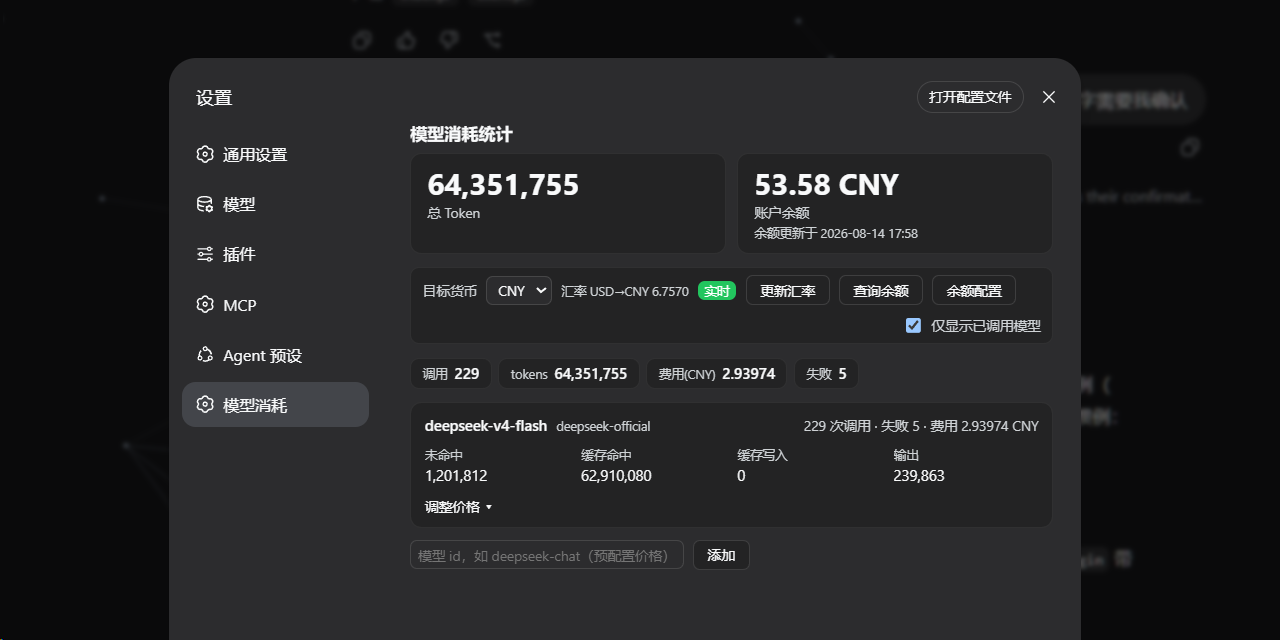Go to the 插件 settings tab
The height and width of the screenshot is (640, 1280).
click(275, 254)
